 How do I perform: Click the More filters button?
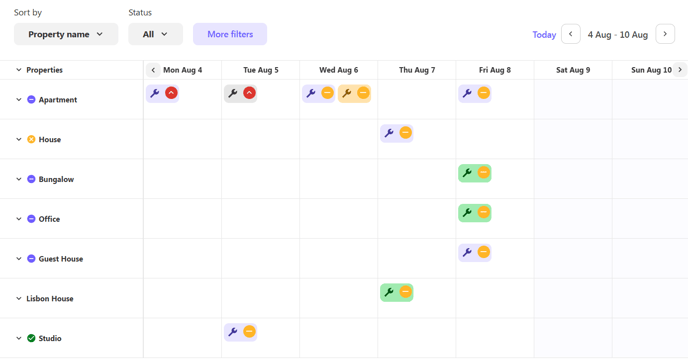(230, 34)
